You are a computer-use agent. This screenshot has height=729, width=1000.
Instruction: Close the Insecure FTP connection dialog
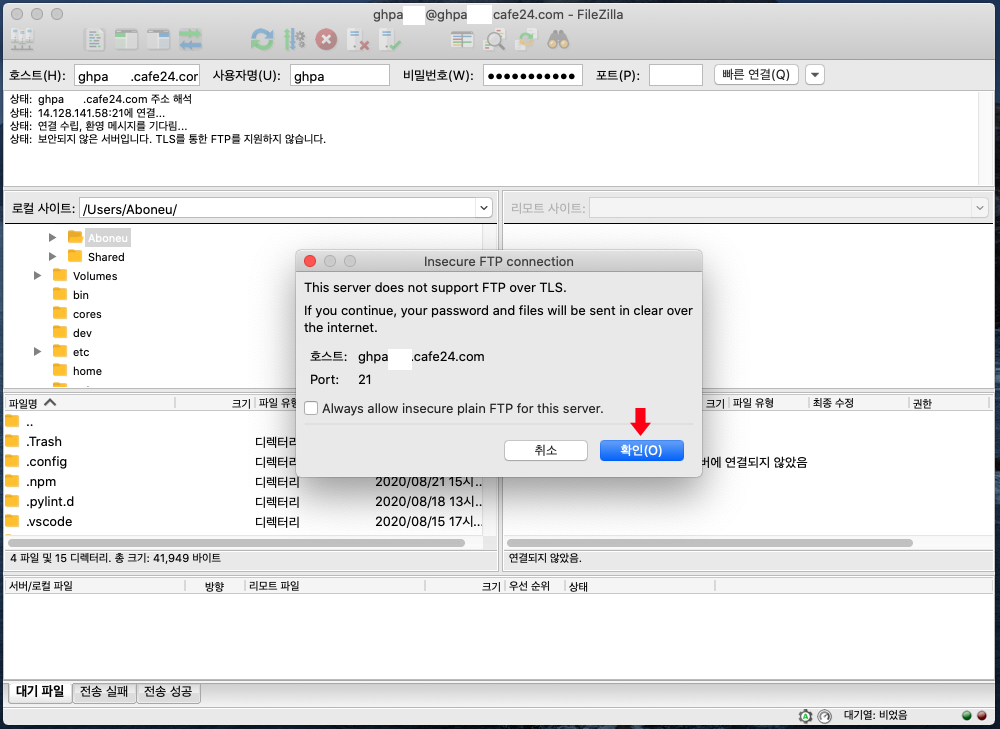(x=310, y=261)
